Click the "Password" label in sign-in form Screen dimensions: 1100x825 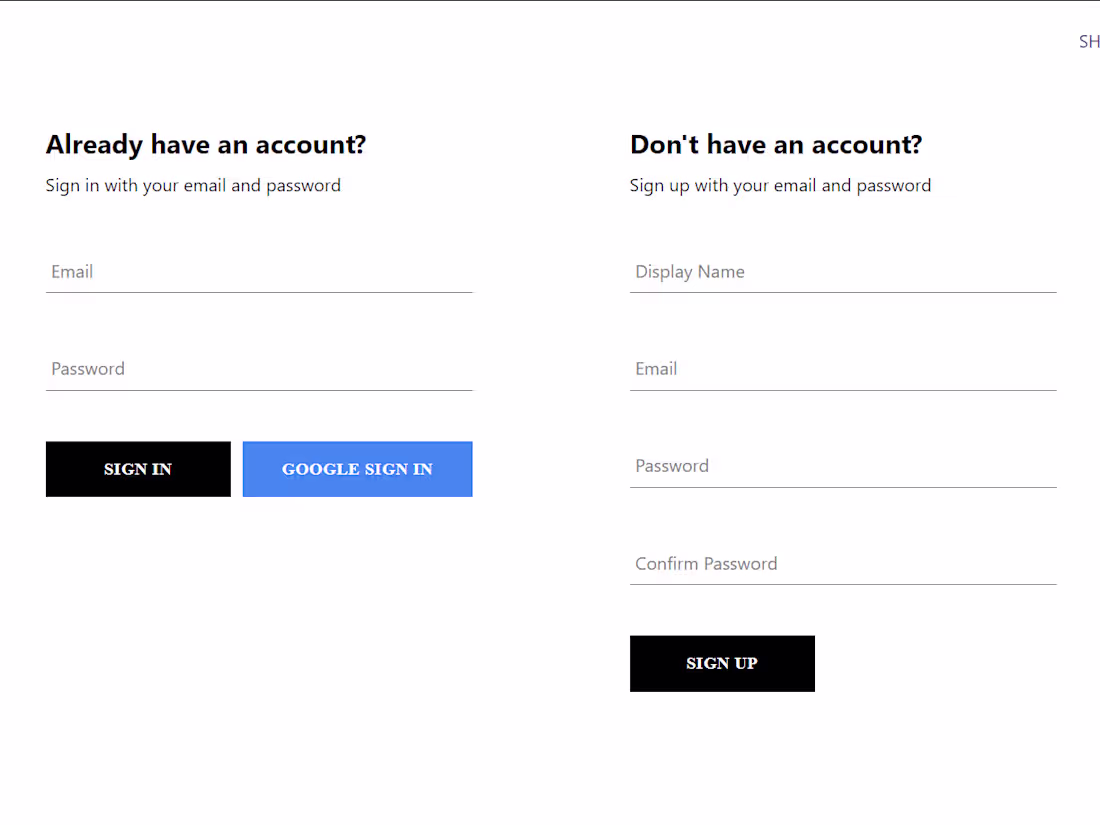click(88, 369)
